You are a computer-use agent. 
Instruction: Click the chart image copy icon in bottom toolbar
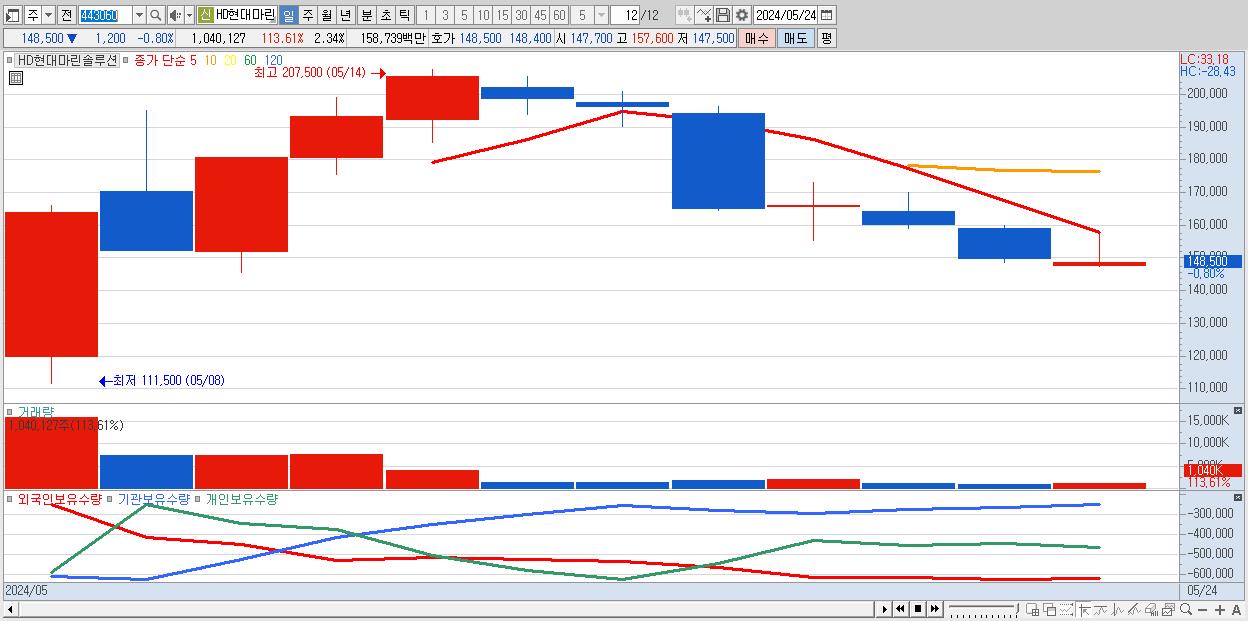click(1168, 609)
